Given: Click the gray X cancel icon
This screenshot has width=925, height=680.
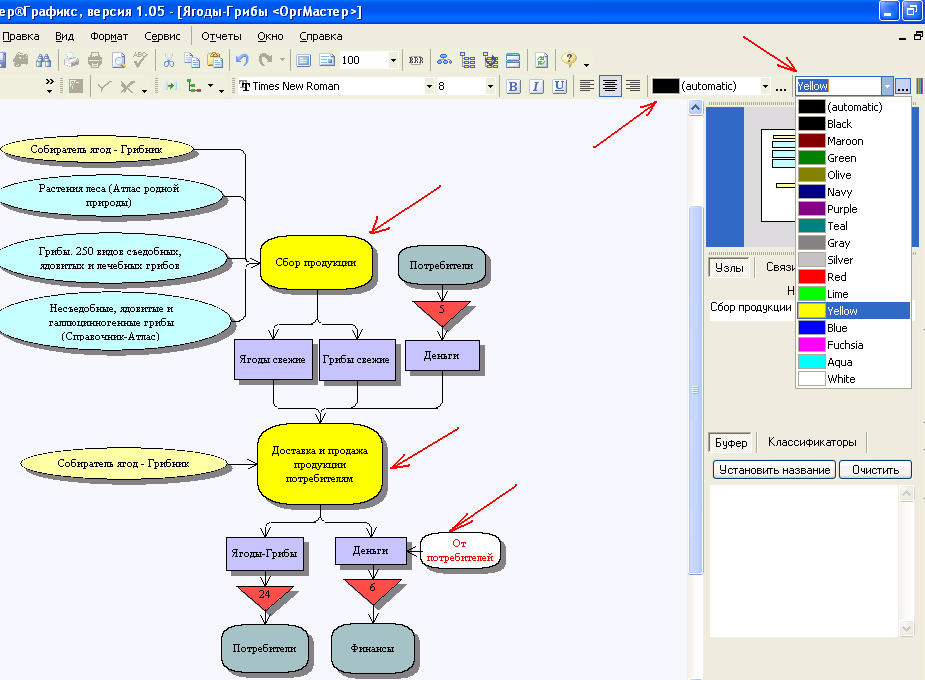Looking at the screenshot, I should [x=126, y=87].
